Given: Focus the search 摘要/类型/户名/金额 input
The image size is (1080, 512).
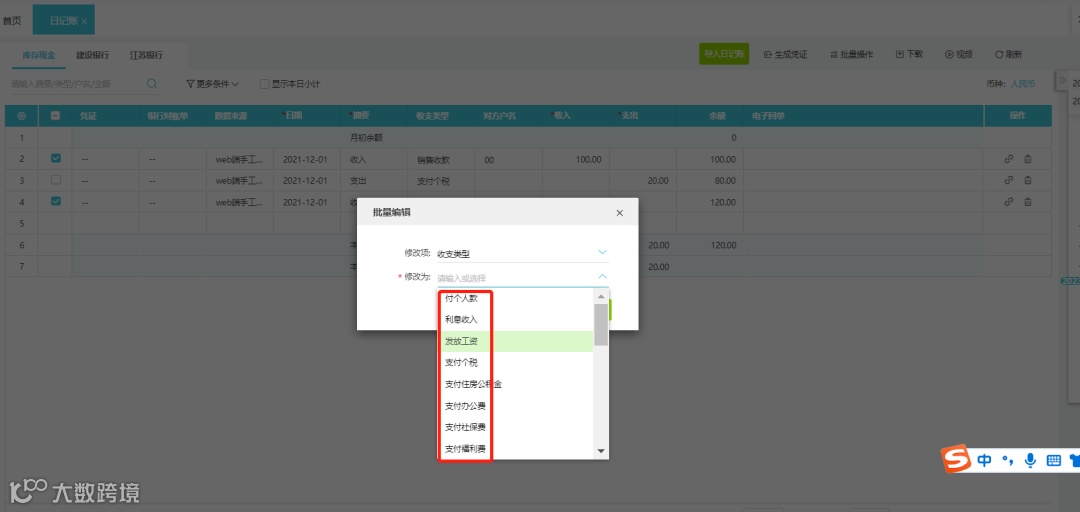Looking at the screenshot, I should point(76,84).
